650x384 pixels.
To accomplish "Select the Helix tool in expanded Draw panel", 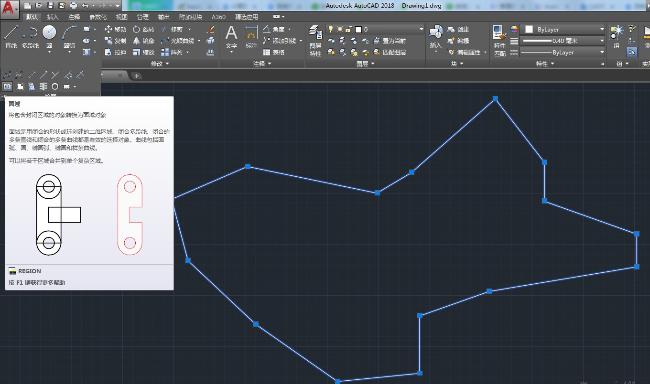I will (x=43, y=86).
